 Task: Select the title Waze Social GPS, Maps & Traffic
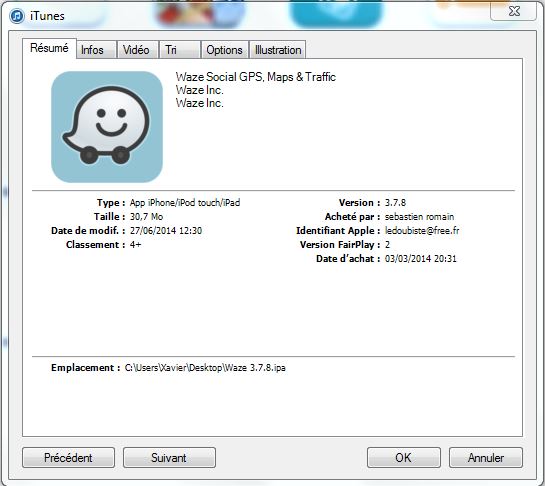(x=256, y=77)
